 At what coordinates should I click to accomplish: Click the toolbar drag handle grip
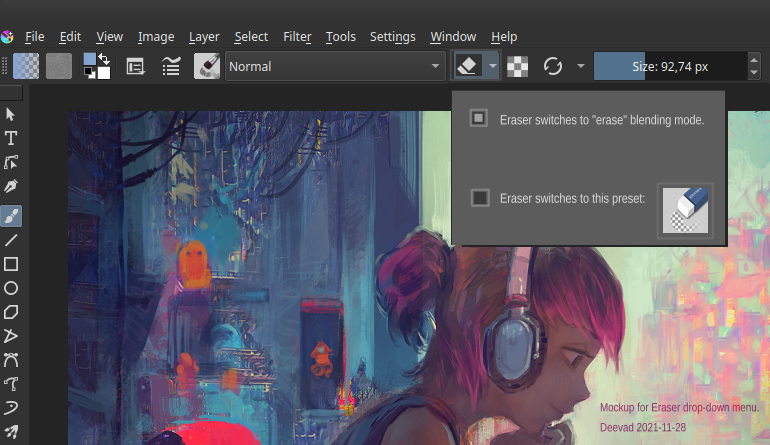pyautogui.click(x=5, y=66)
